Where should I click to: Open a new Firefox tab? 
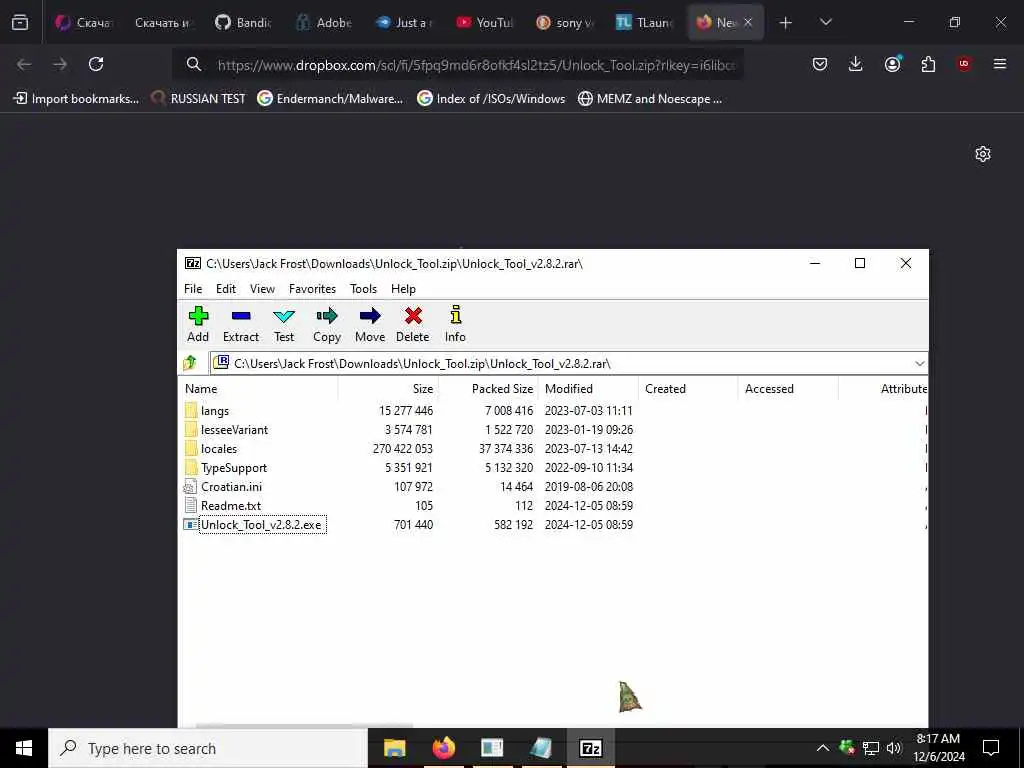coord(786,23)
